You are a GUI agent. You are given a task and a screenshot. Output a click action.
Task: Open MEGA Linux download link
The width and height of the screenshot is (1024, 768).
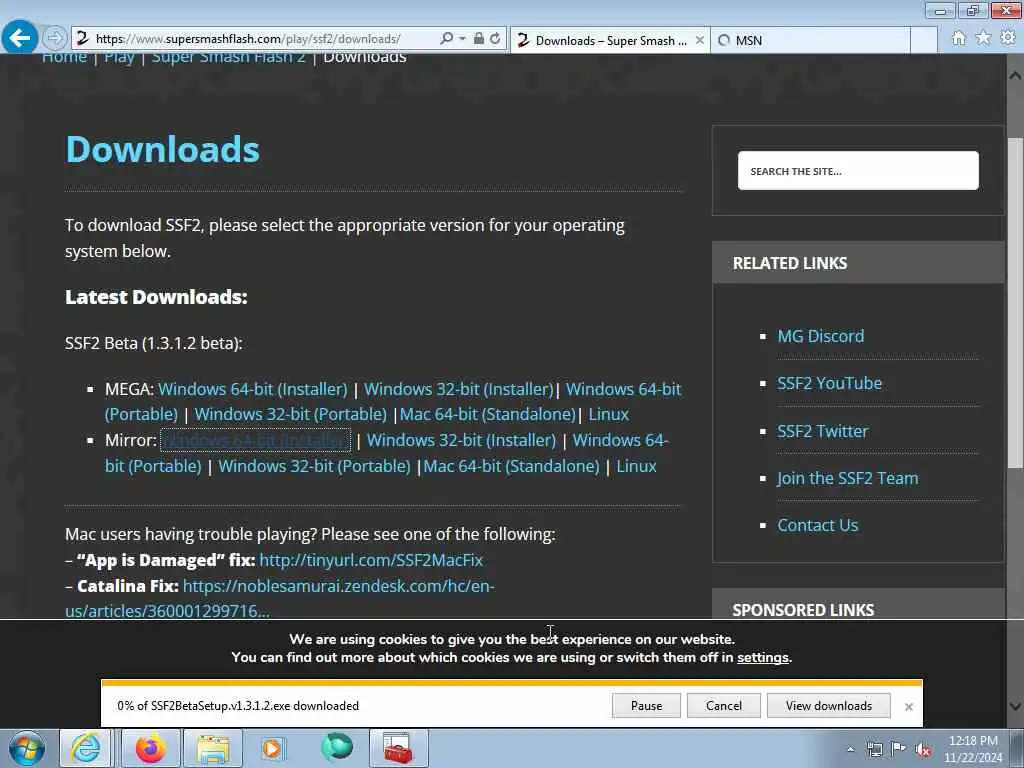[609, 415]
